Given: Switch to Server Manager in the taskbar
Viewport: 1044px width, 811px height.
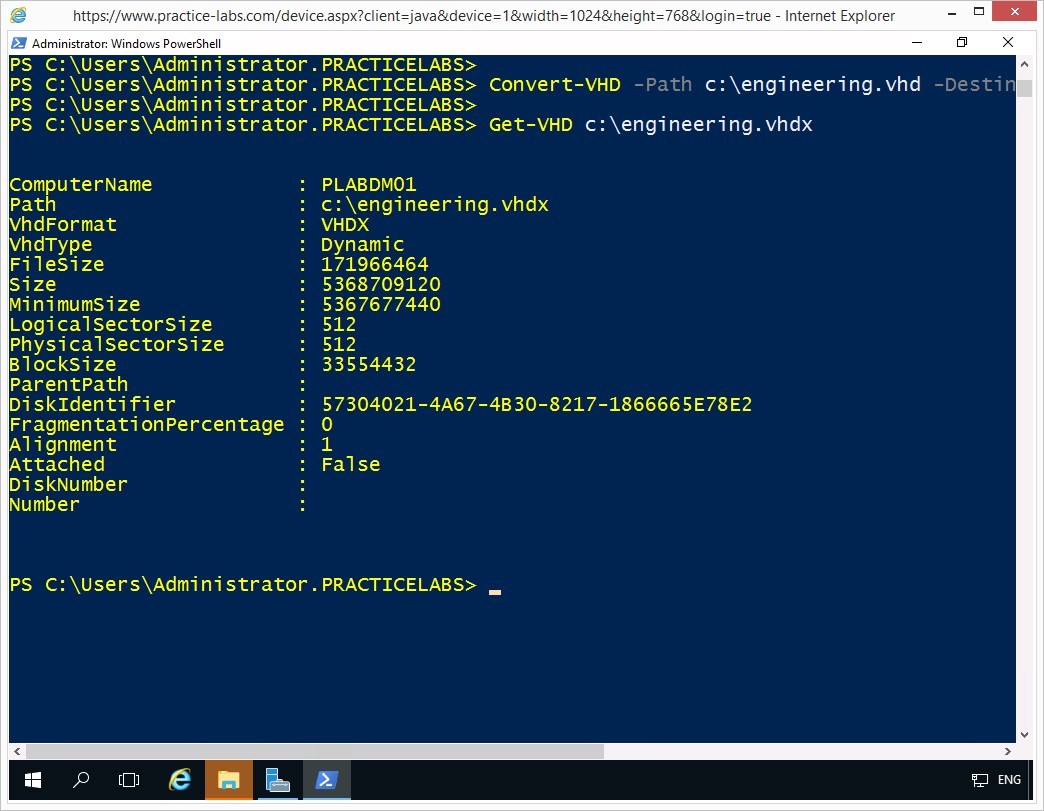Looking at the screenshot, I should 278,780.
